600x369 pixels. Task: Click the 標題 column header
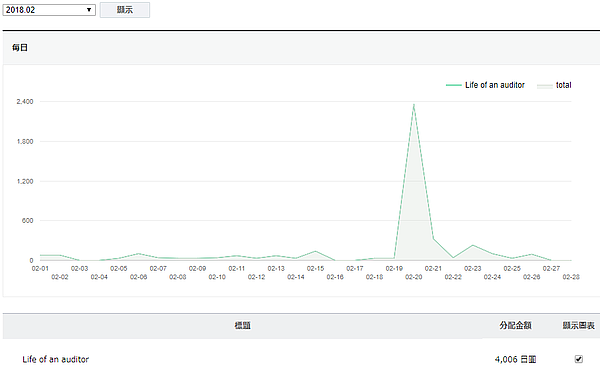[242, 325]
